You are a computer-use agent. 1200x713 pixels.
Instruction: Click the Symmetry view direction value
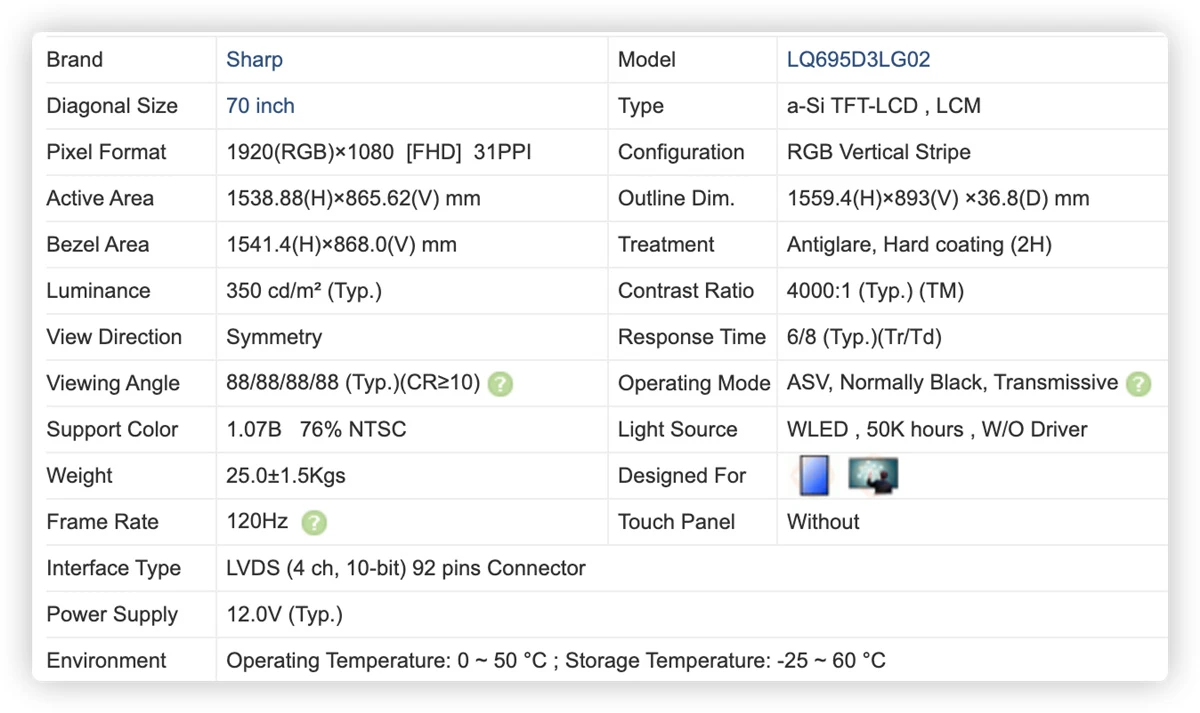tap(274, 337)
